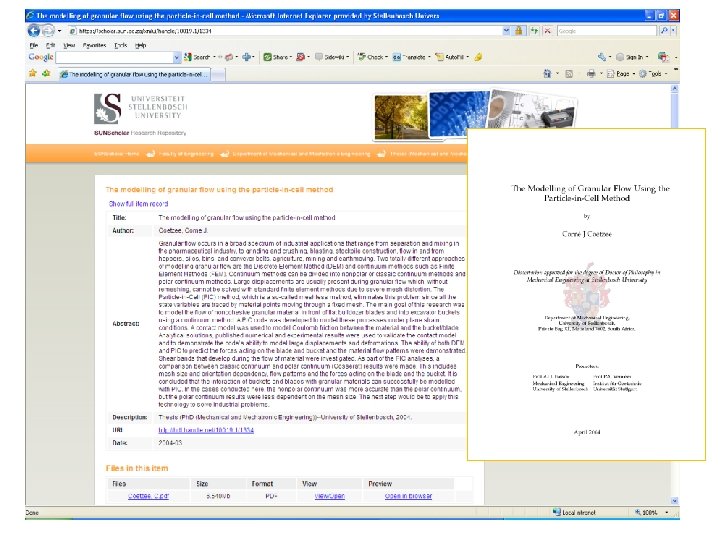Go forward with the Forward arrow button
Image resolution: width=720 pixels, height=540 pixels.
point(48,31)
